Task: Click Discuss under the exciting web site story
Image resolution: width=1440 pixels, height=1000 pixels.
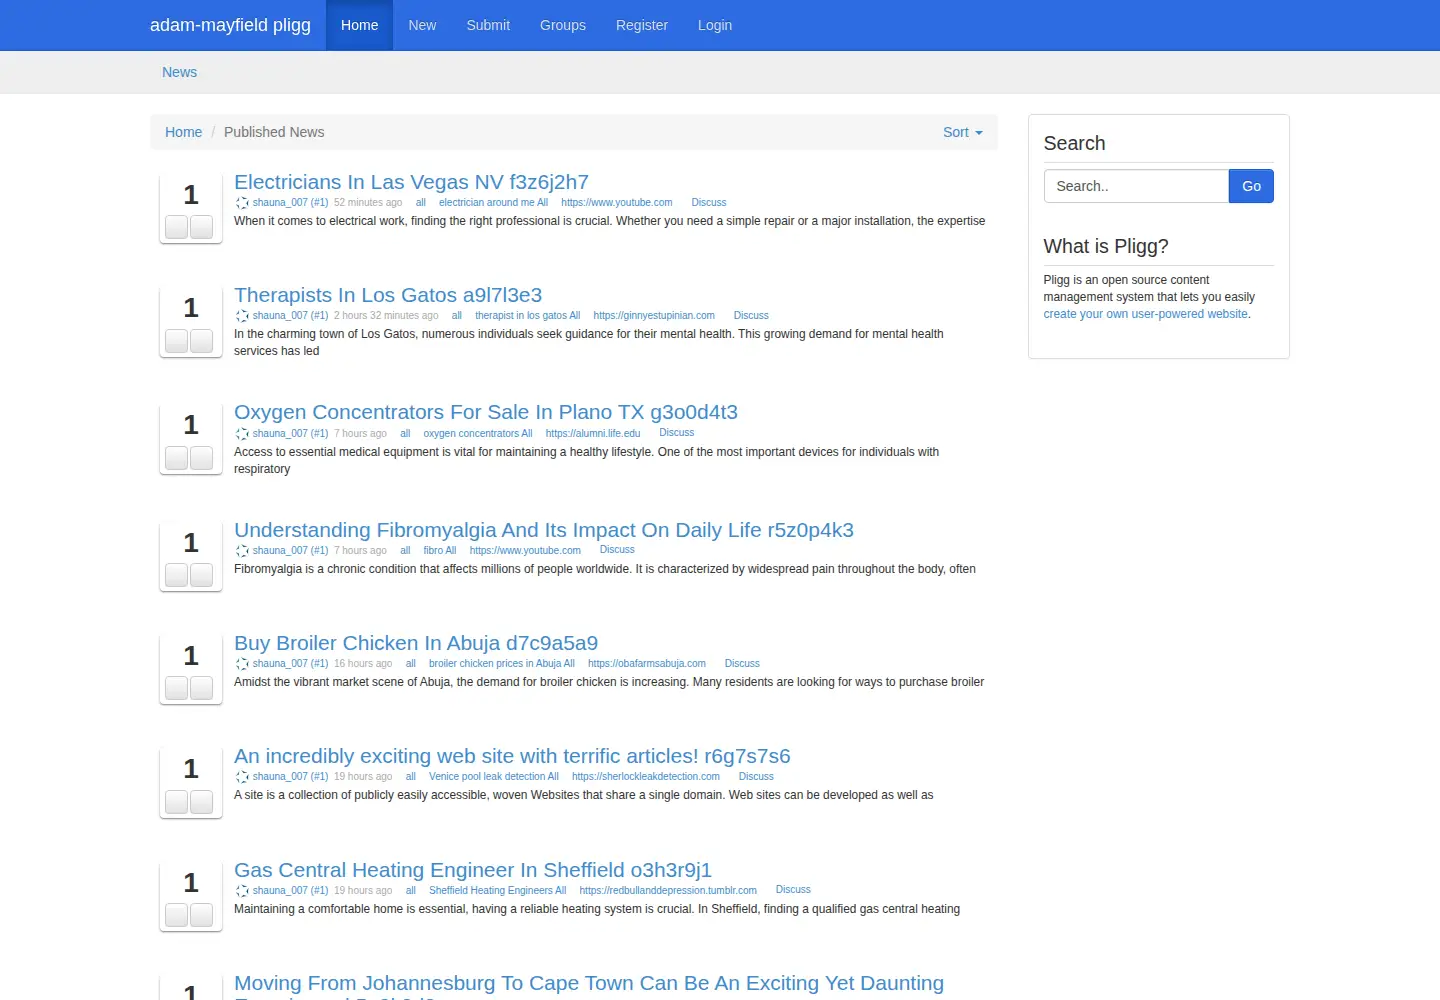Action: 756,777
